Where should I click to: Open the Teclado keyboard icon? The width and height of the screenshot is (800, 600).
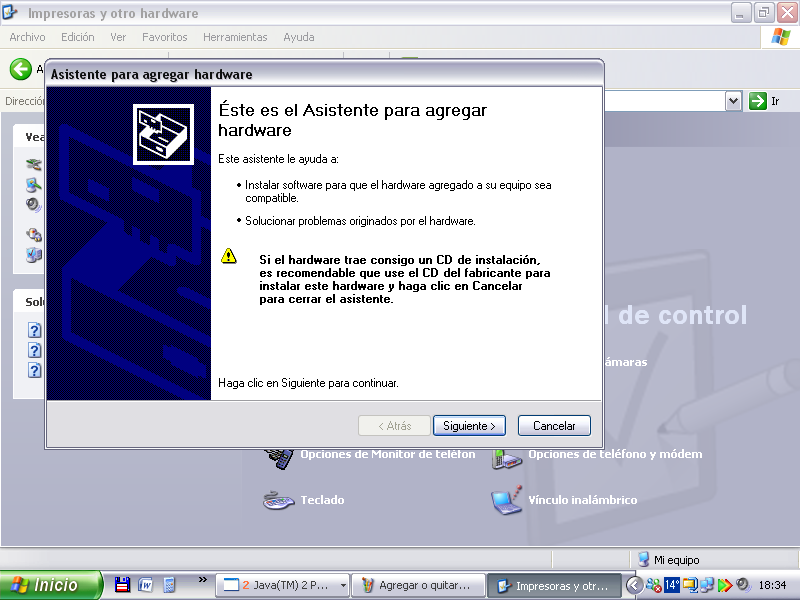[279, 500]
